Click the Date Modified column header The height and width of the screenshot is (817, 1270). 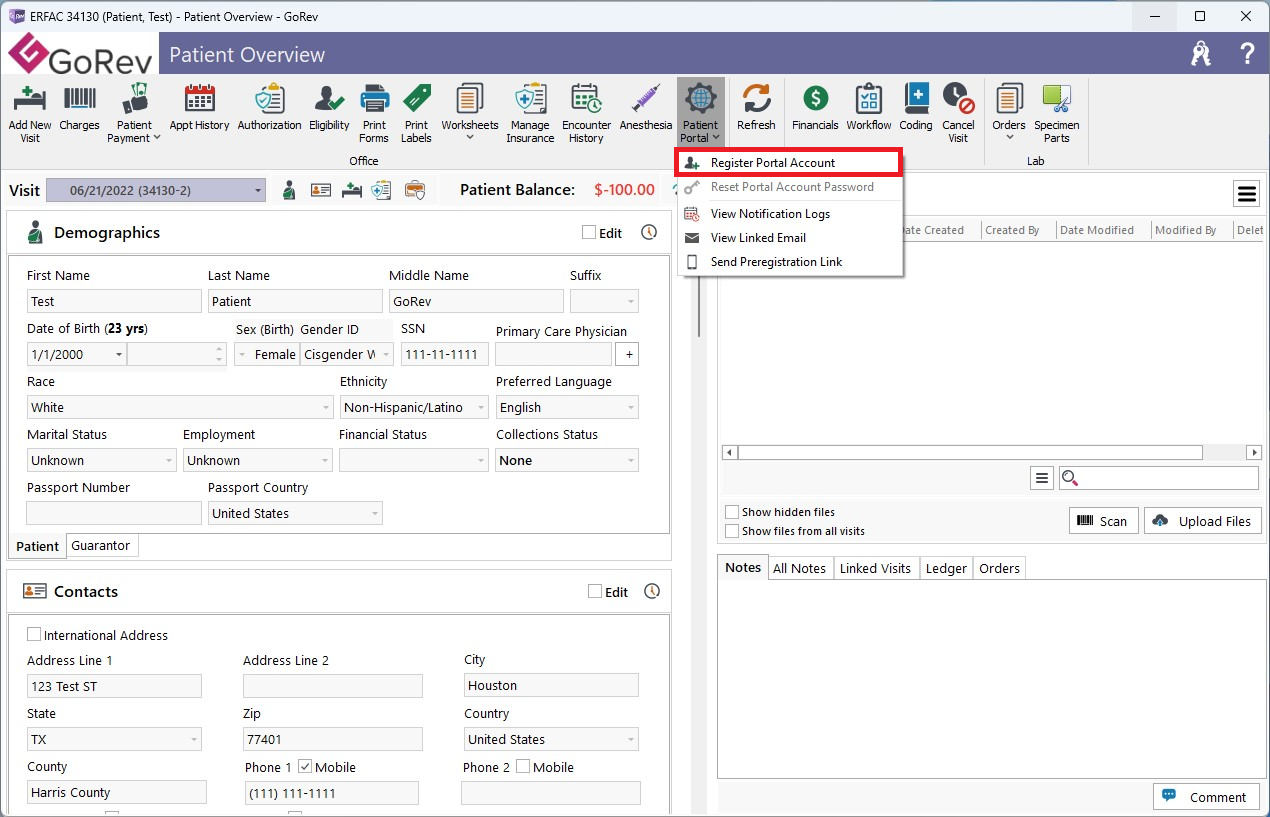tap(1102, 230)
